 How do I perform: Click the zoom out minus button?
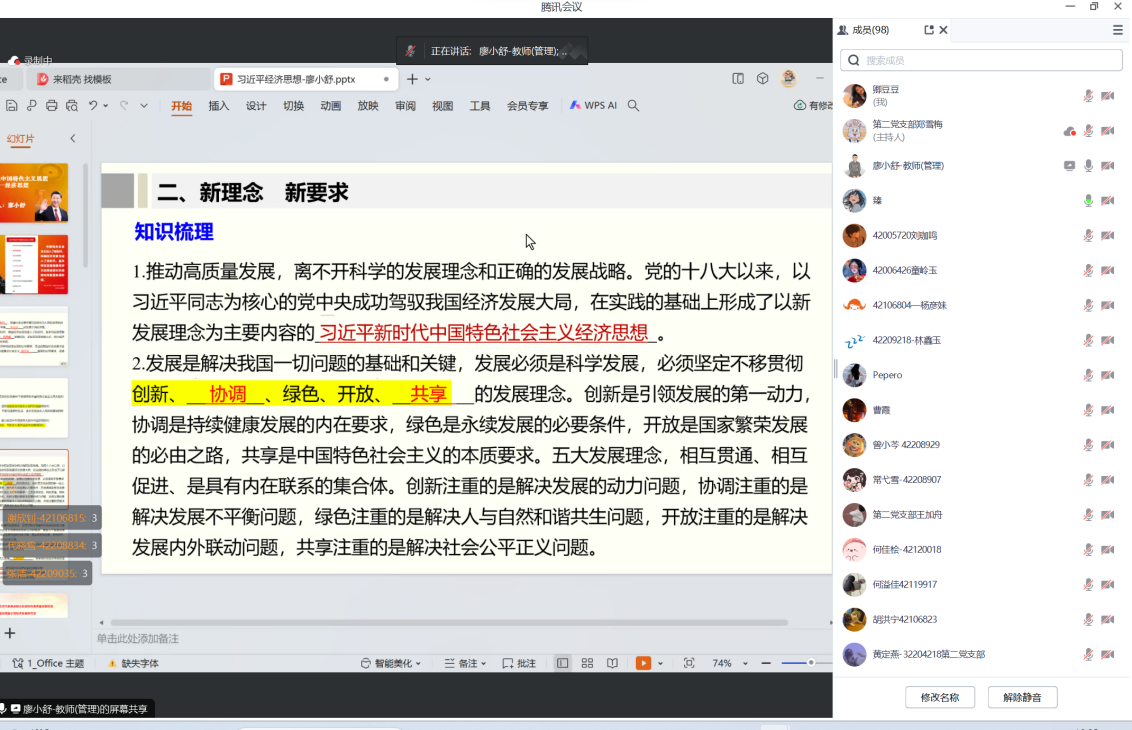766,663
